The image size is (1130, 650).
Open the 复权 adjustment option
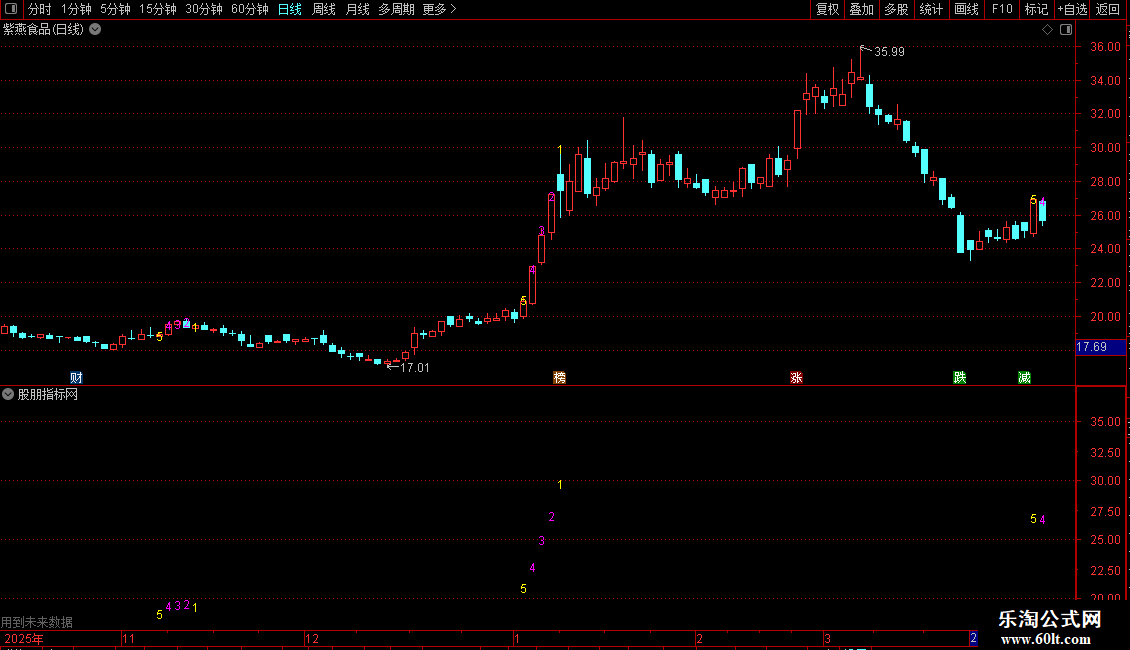point(827,9)
